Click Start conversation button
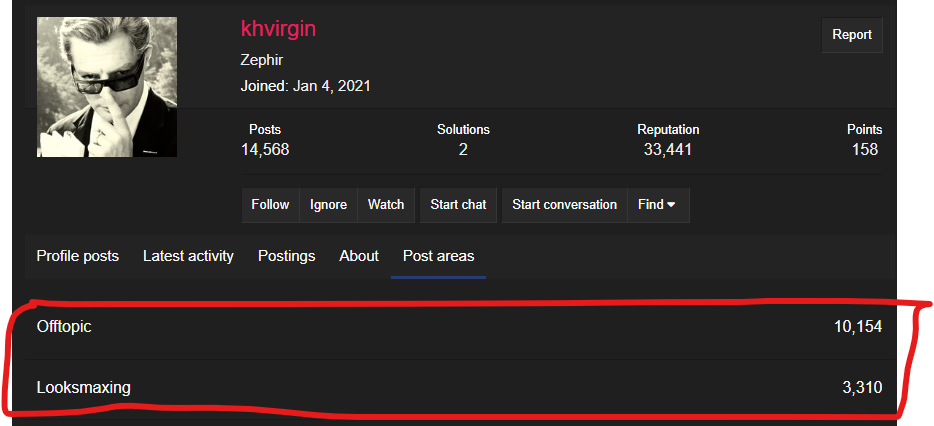Image resolution: width=934 pixels, height=426 pixels. click(x=564, y=205)
